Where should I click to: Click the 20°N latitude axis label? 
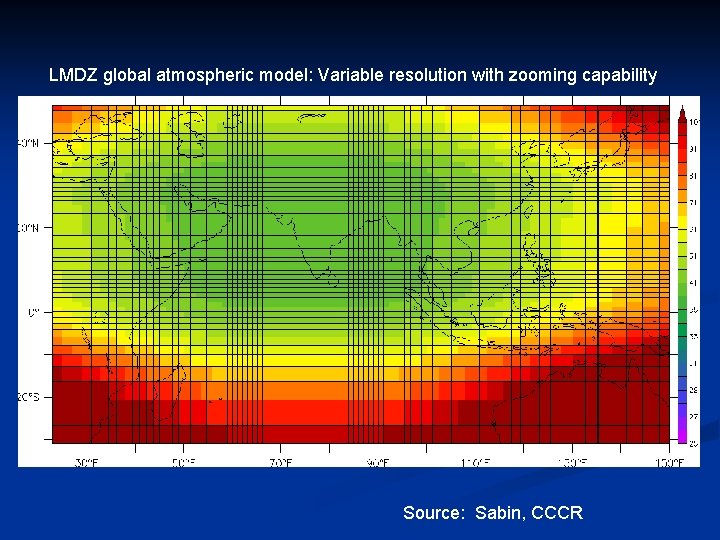(28, 228)
